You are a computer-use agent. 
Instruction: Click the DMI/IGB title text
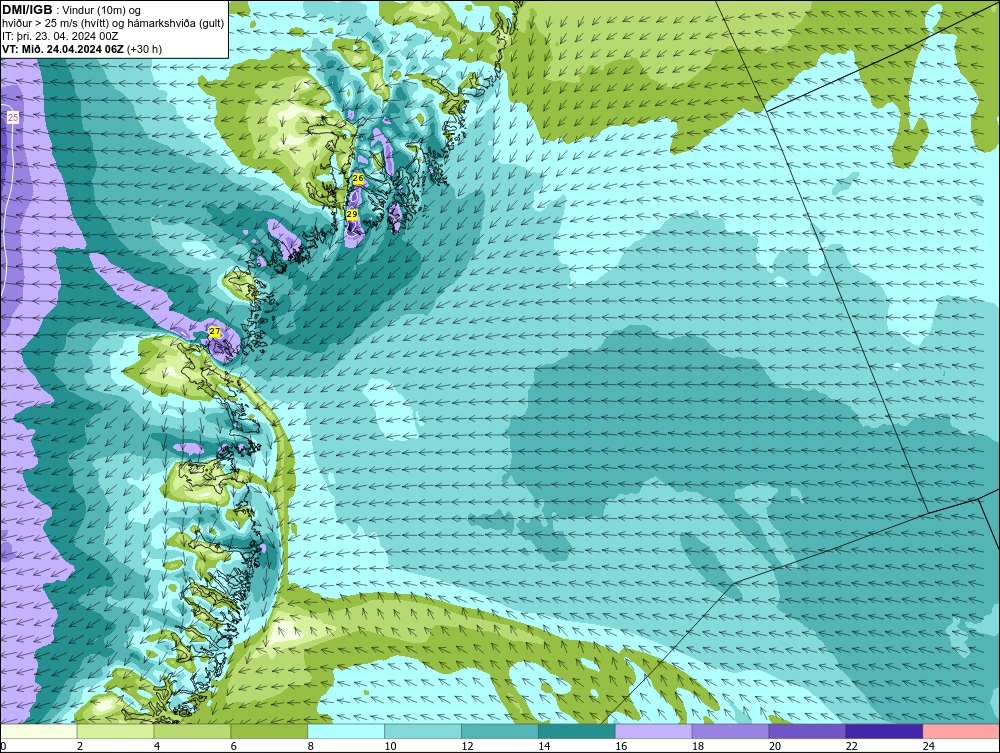tap(27, 10)
